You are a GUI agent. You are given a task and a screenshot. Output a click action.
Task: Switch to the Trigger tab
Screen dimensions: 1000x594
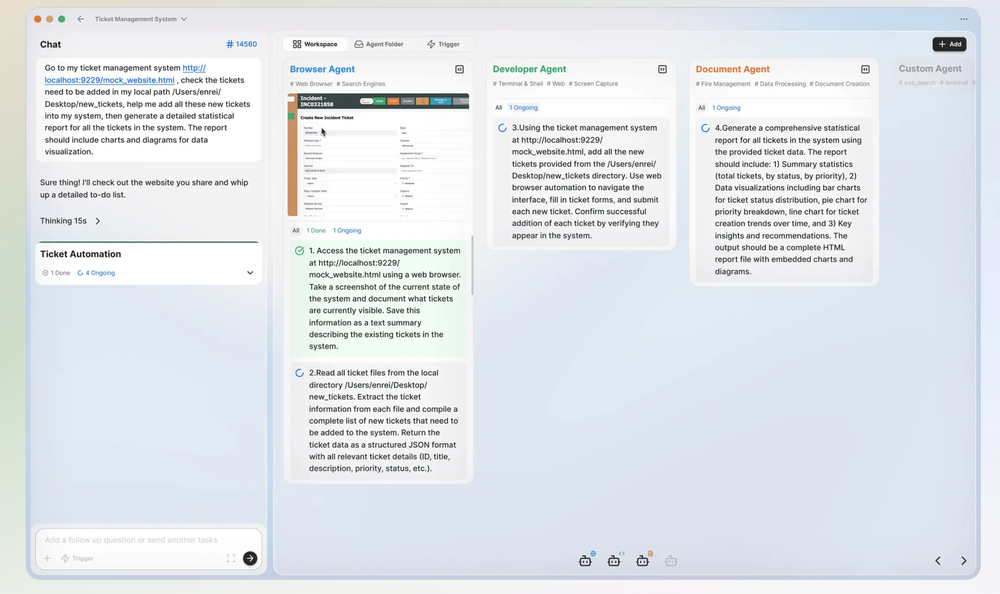point(445,44)
